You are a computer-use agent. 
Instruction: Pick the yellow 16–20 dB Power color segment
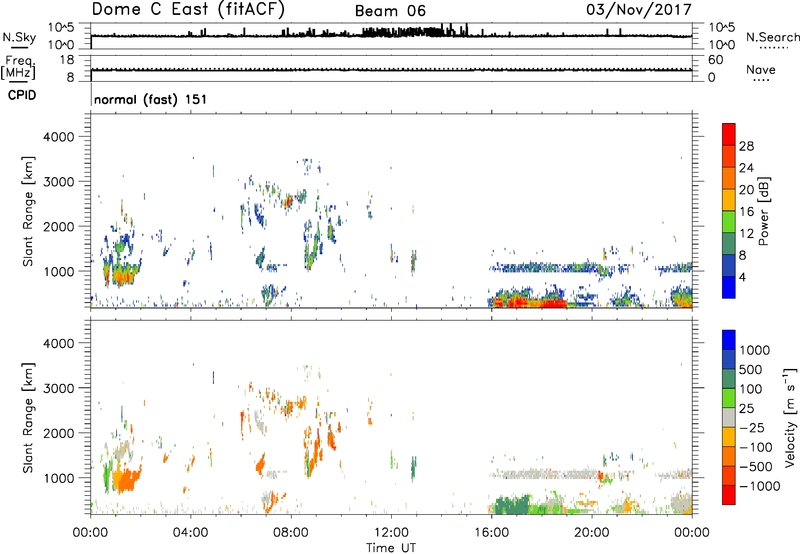(x=729, y=199)
